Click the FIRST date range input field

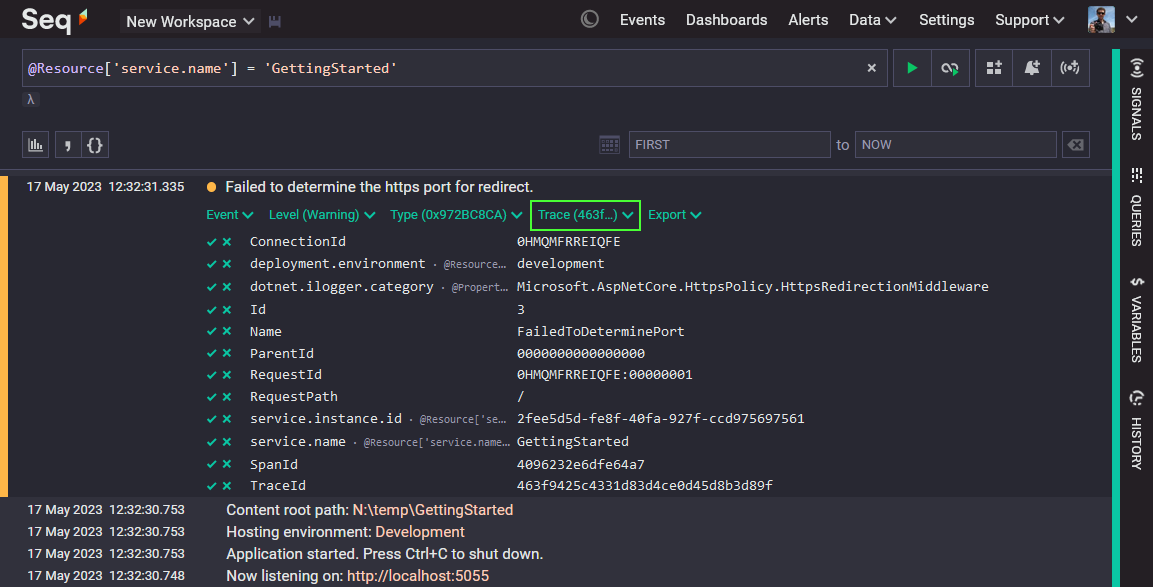[729, 145]
